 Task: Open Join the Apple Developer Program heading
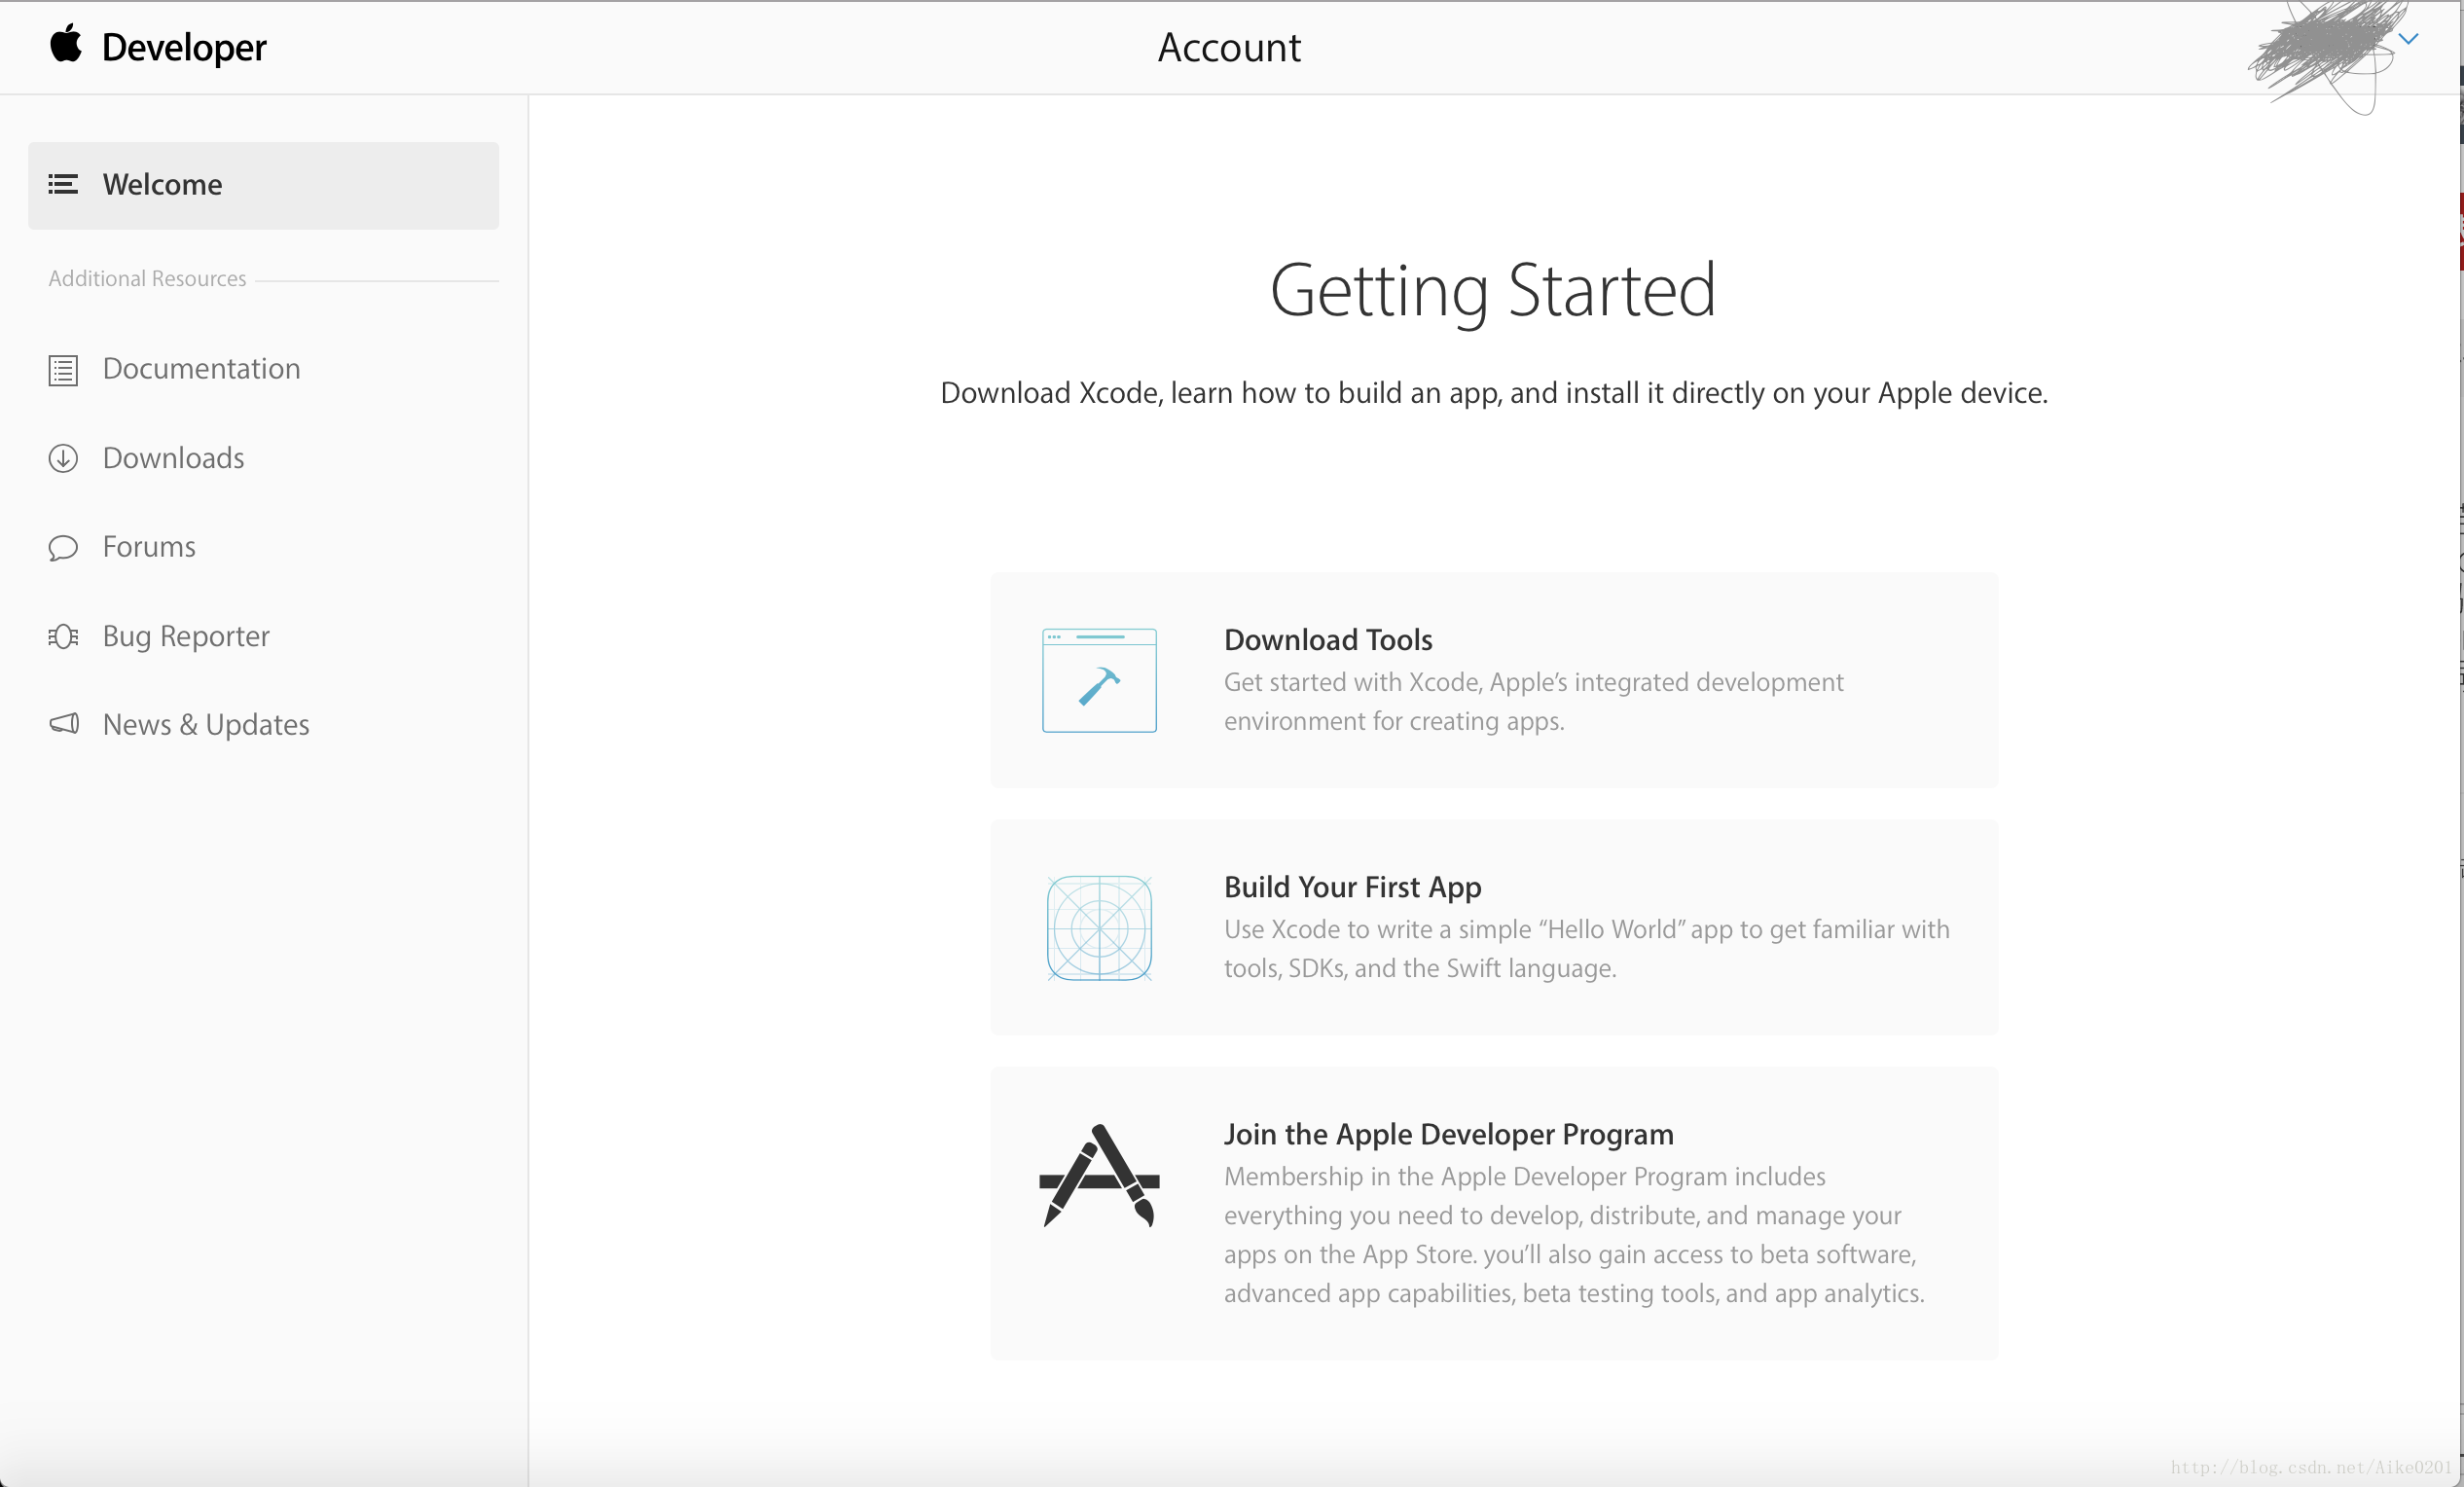tap(1448, 1134)
